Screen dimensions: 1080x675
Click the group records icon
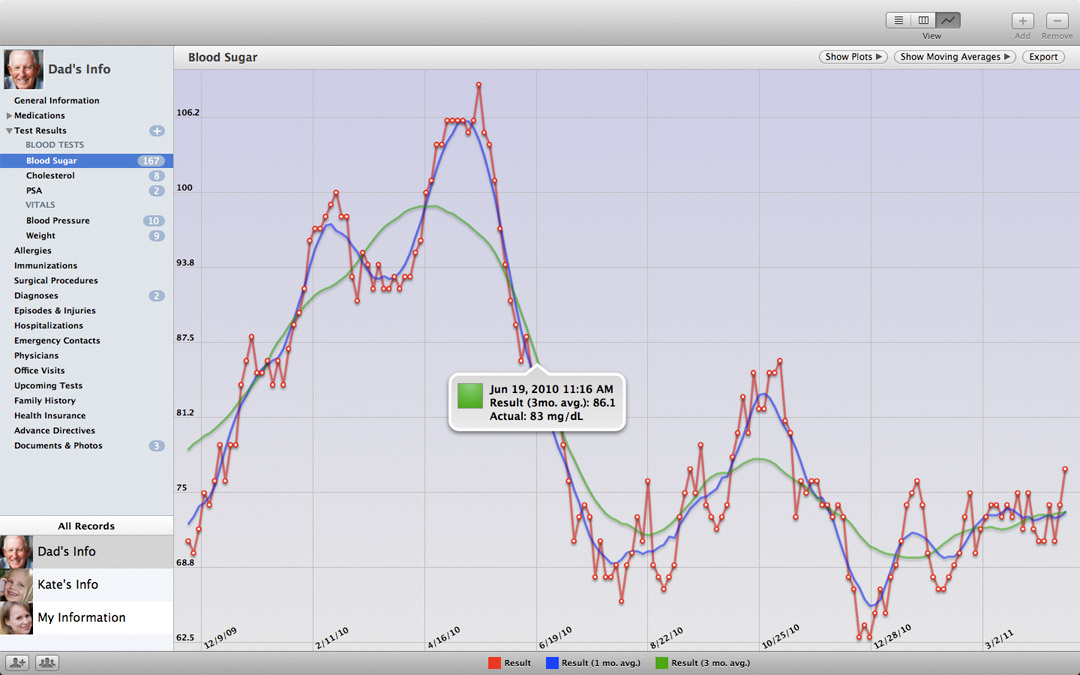pyautogui.click(x=47, y=663)
